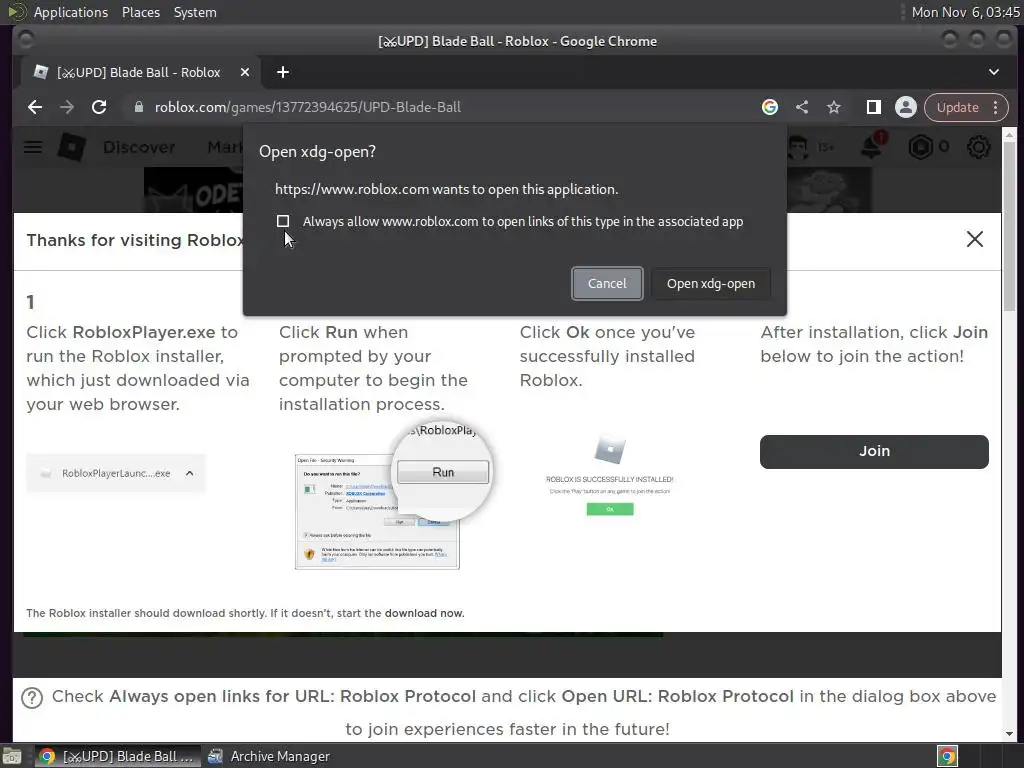The height and width of the screenshot is (768, 1024).
Task: Click the Run dialog illustration thumbnail
Action: tap(392, 494)
